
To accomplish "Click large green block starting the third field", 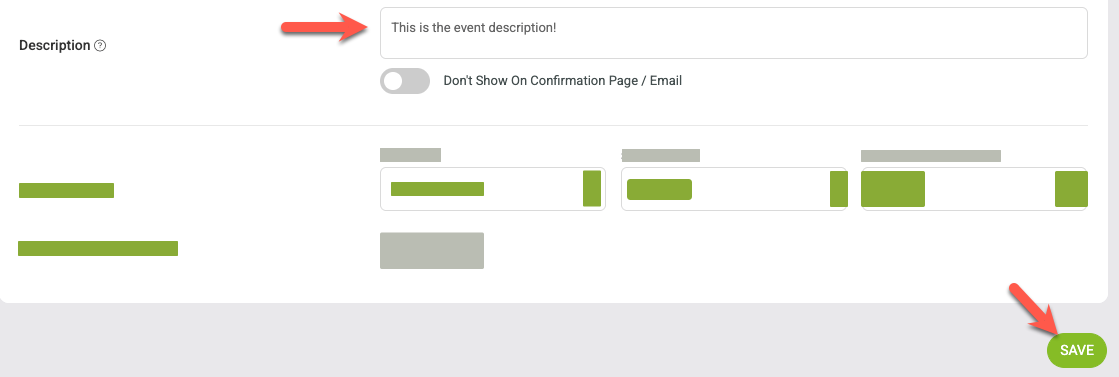I will point(893,188).
